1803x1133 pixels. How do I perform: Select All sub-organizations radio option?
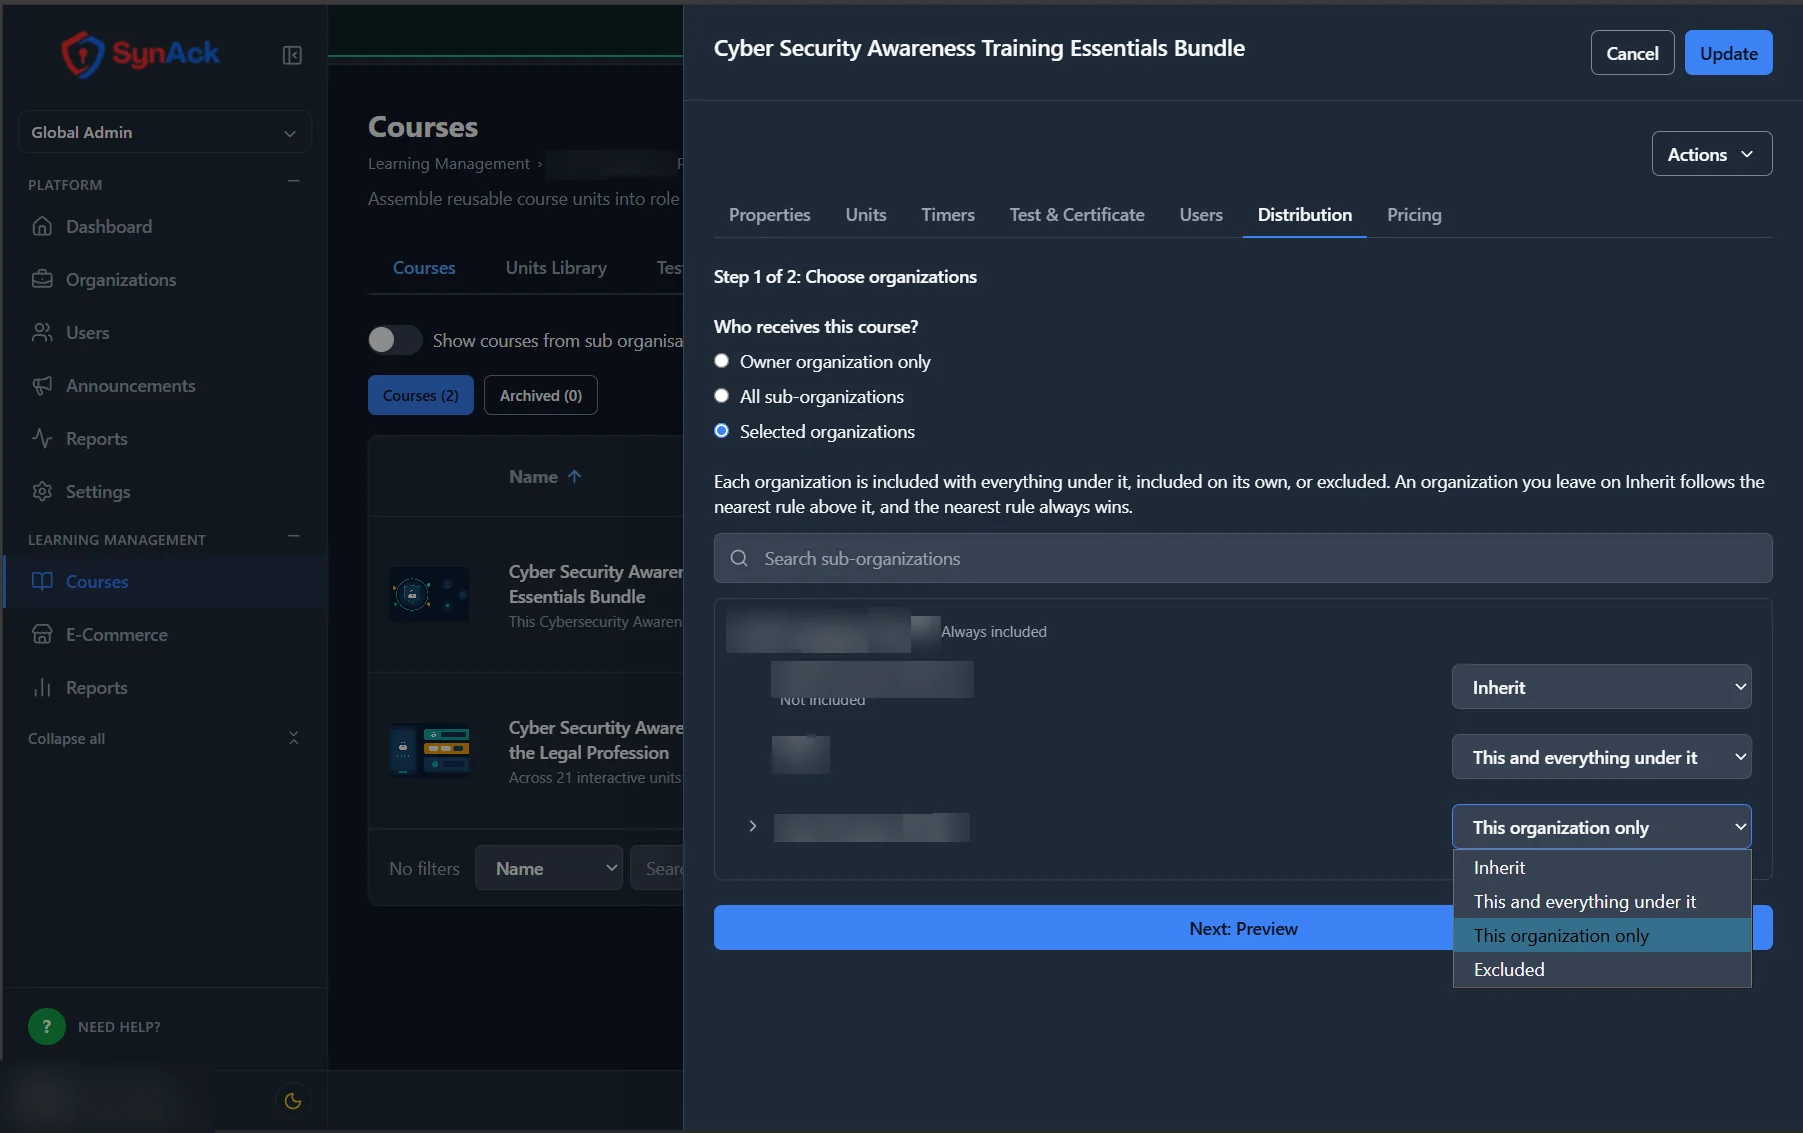click(x=721, y=396)
